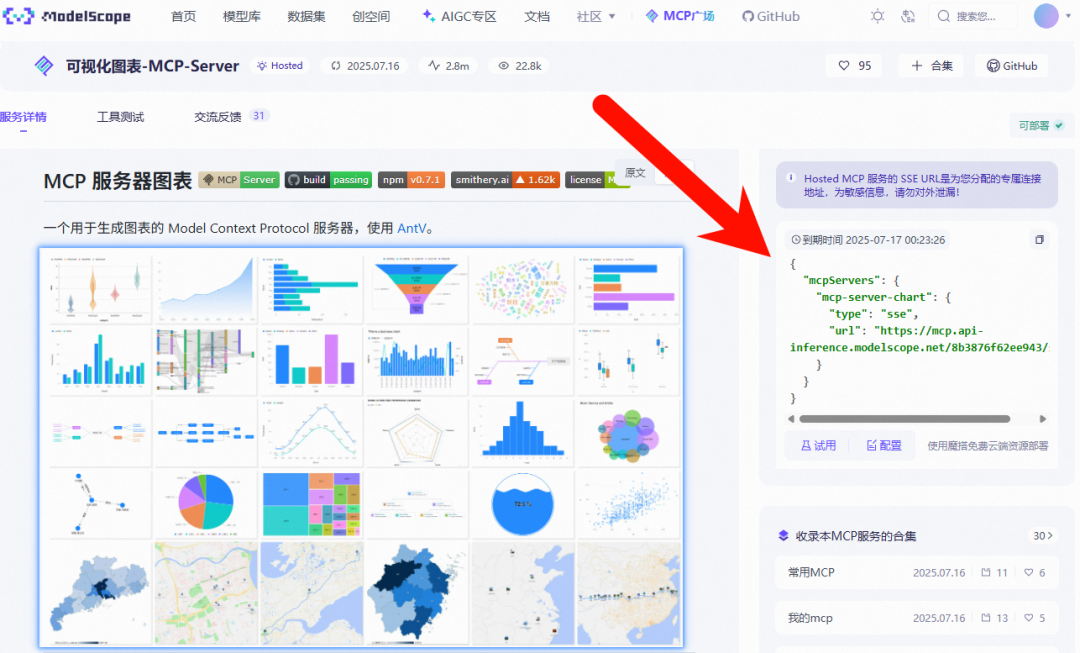Click the code scrollbar right arrow

(x=1043, y=419)
